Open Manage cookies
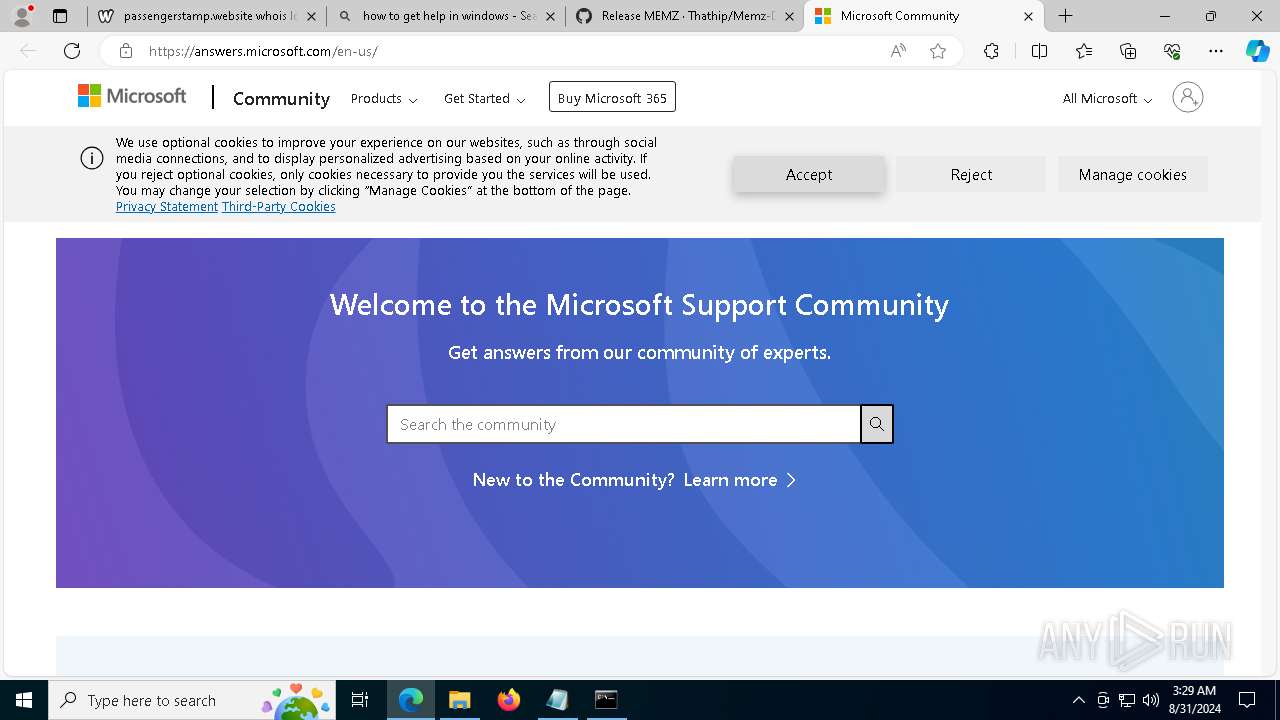This screenshot has width=1280, height=720. [x=1133, y=174]
